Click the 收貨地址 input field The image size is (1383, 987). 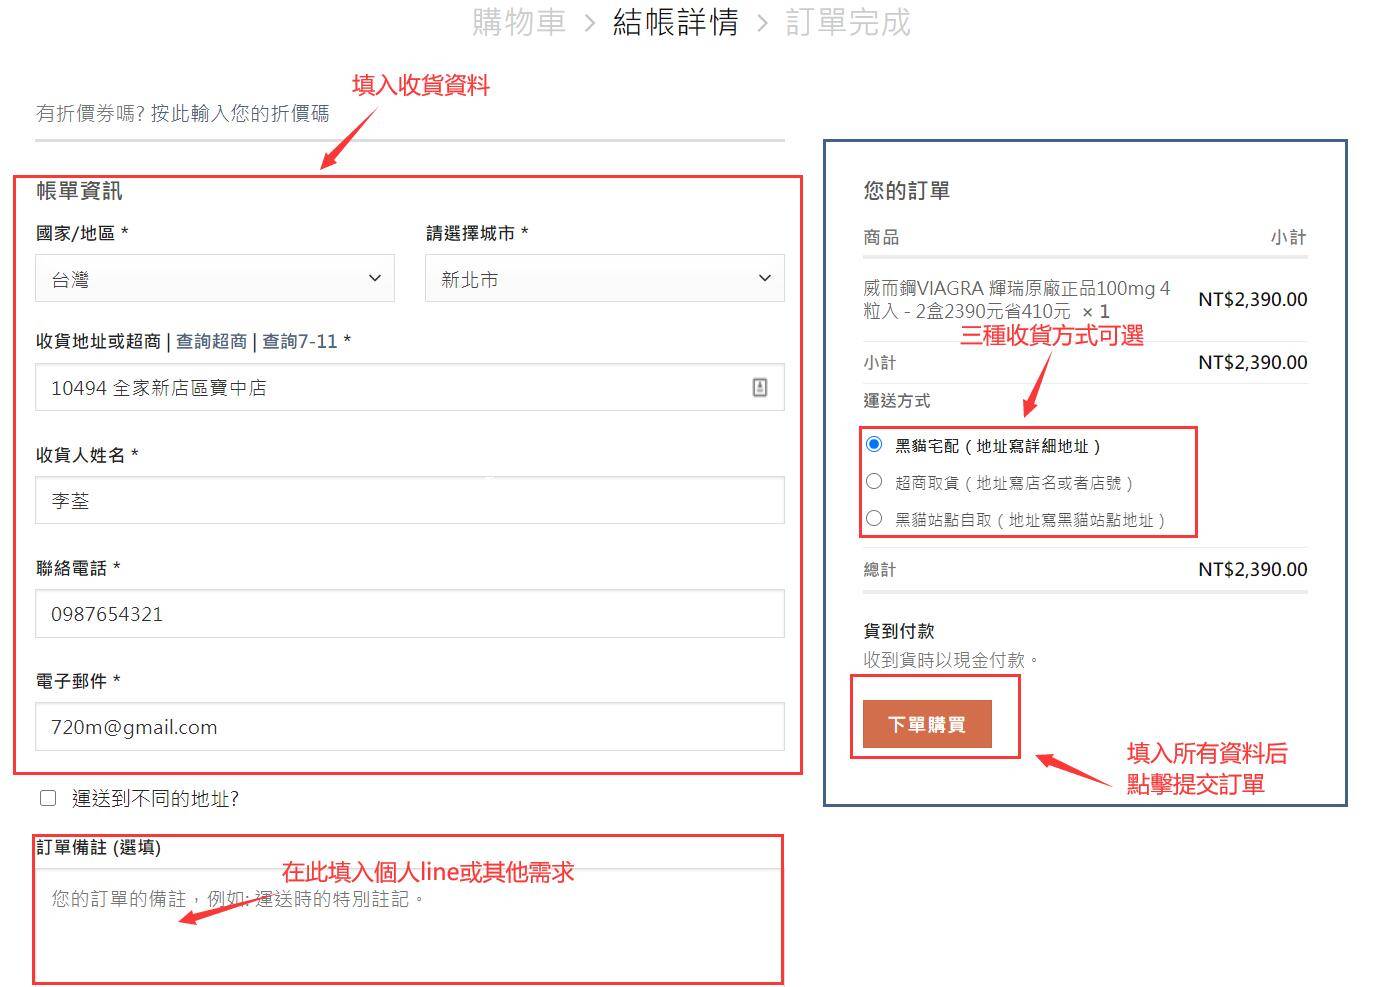[410, 387]
